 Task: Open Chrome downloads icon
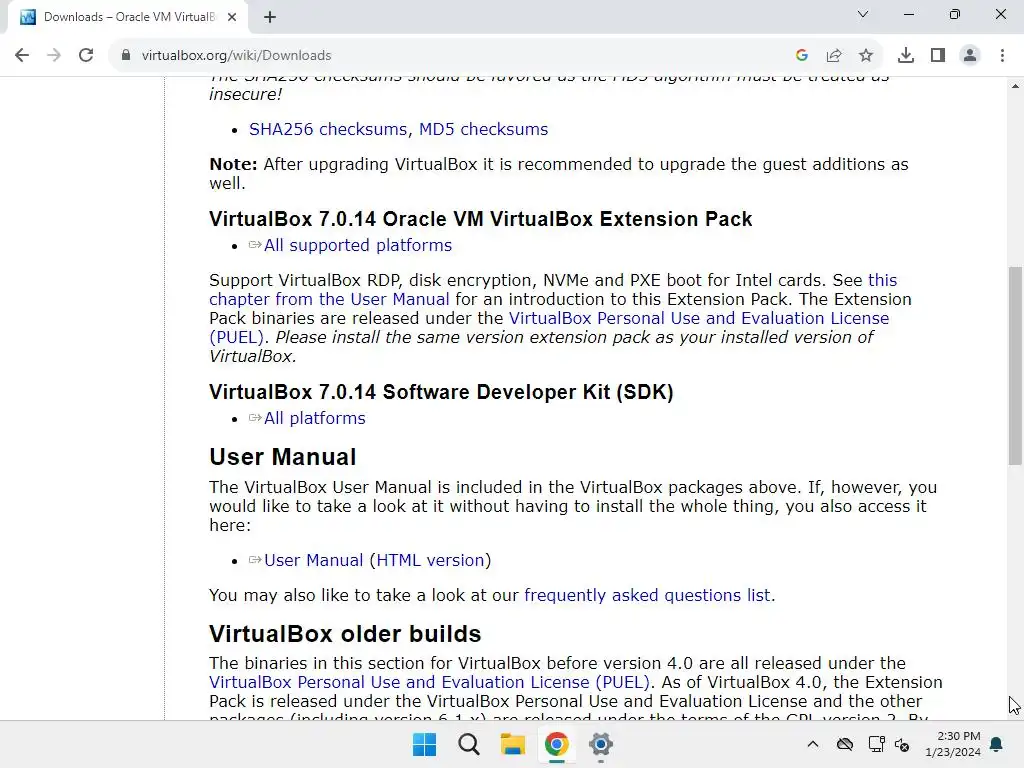coord(906,56)
